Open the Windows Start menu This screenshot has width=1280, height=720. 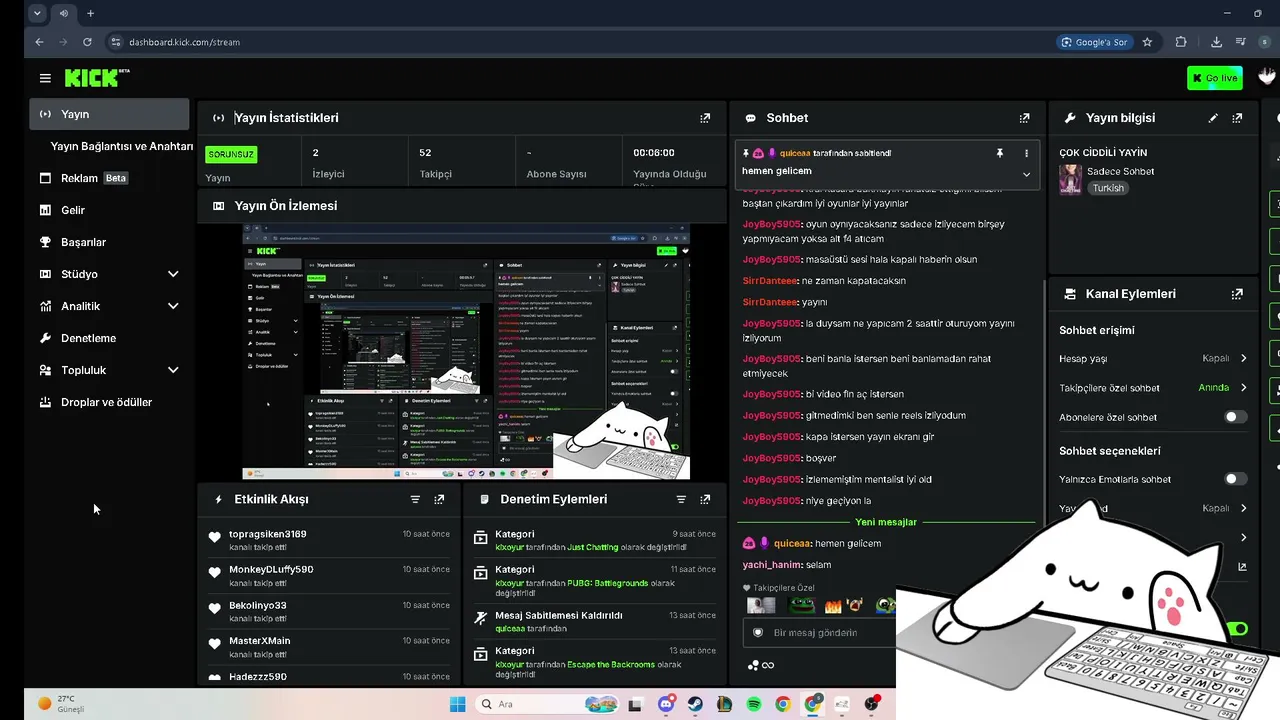pyautogui.click(x=457, y=704)
